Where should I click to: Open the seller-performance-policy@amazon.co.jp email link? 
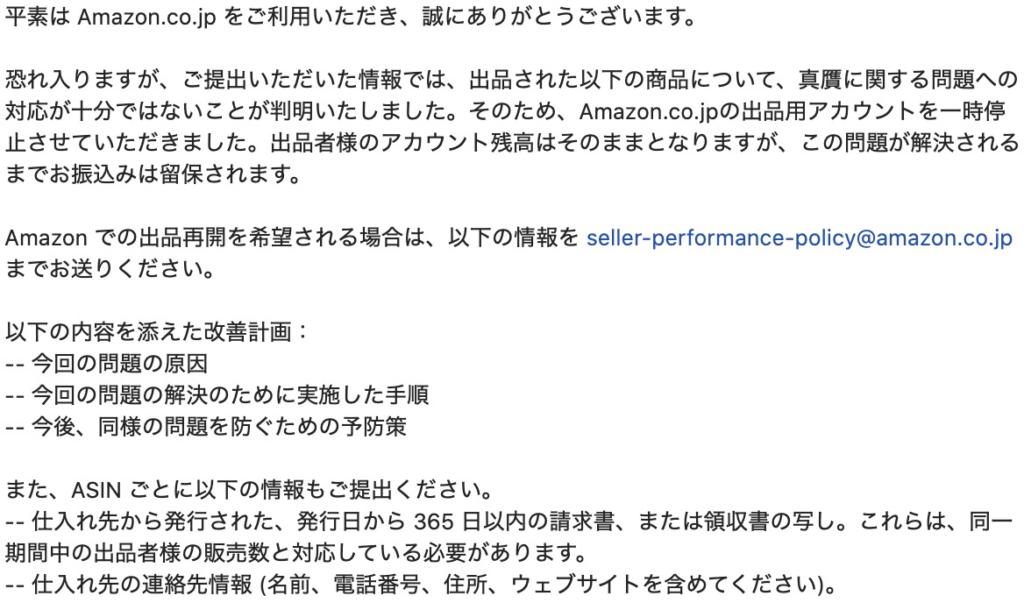pos(799,238)
